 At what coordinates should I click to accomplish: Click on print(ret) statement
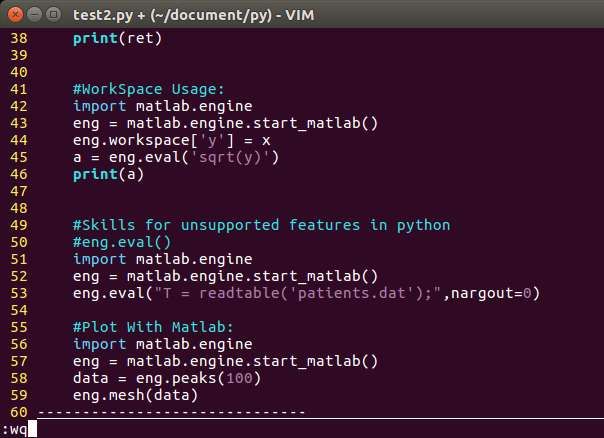click(x=117, y=38)
